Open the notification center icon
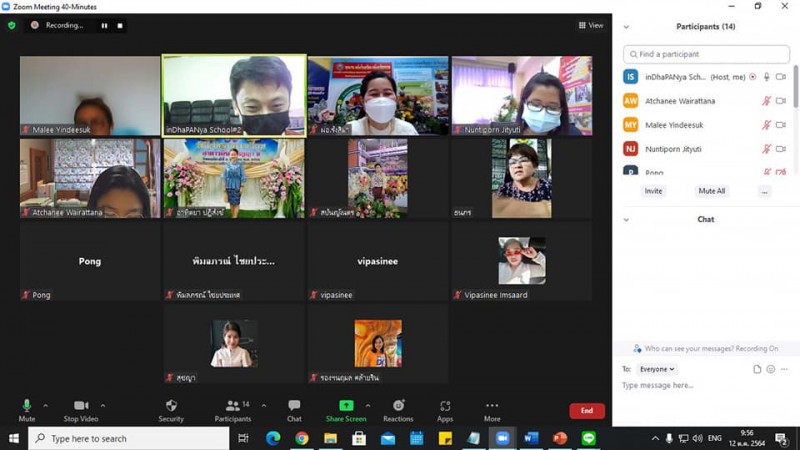800x450 pixels. 782,438
